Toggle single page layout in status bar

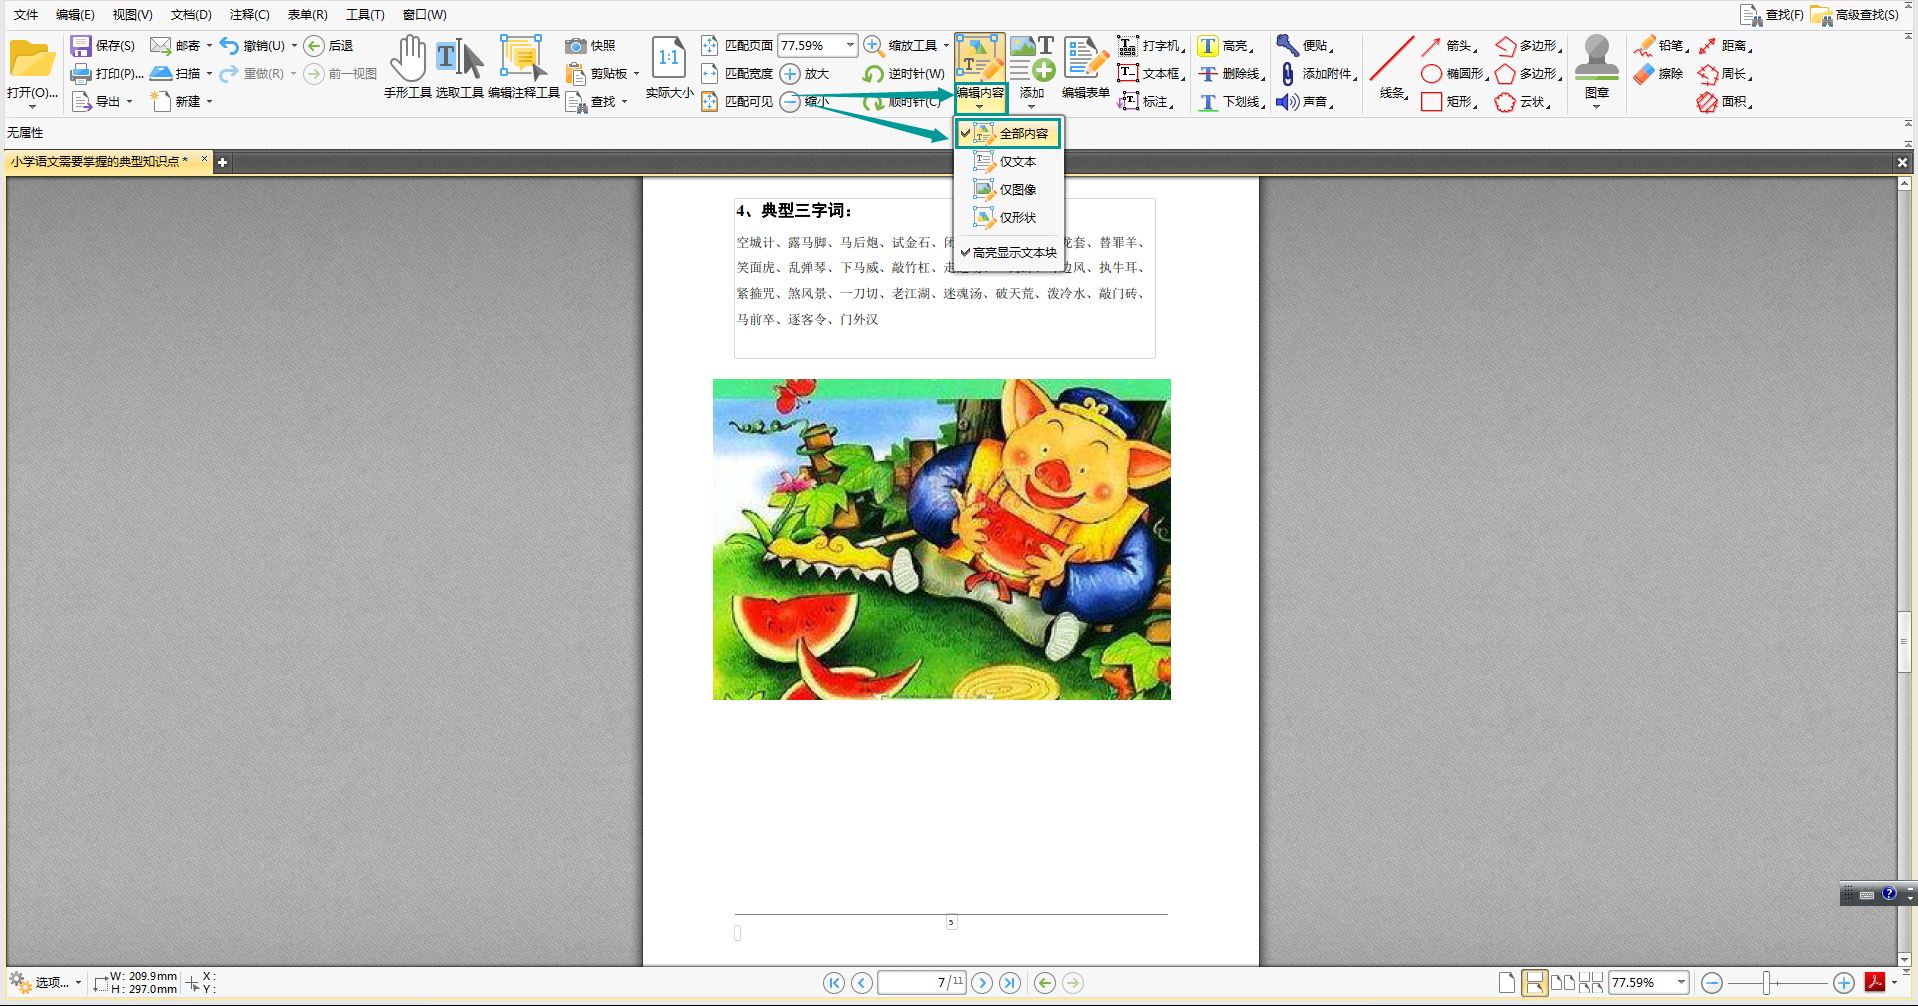(x=1507, y=983)
